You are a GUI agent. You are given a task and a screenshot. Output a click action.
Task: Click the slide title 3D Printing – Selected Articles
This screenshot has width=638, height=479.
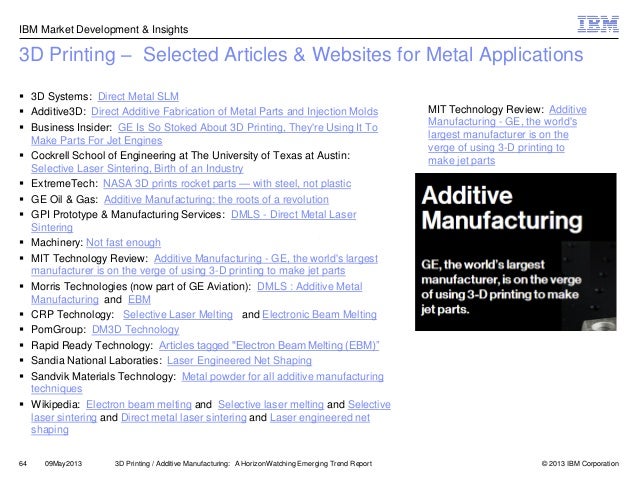[x=301, y=55]
